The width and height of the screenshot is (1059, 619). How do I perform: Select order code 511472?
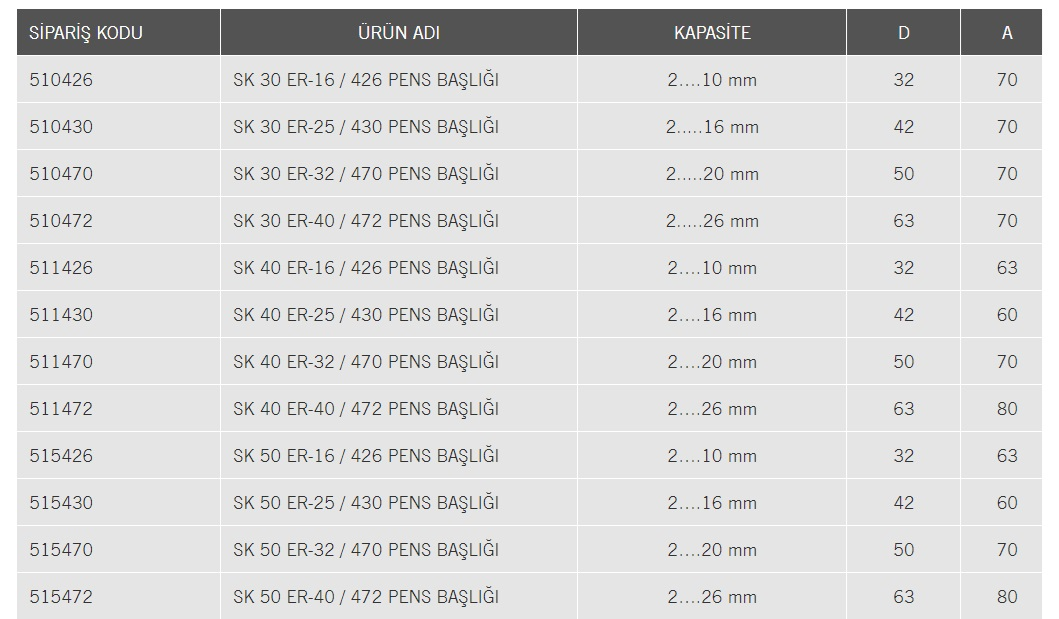click(61, 409)
